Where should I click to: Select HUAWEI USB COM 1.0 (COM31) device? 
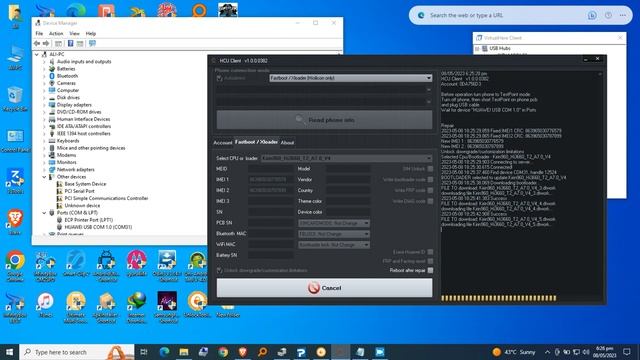pyautogui.click(x=98, y=227)
